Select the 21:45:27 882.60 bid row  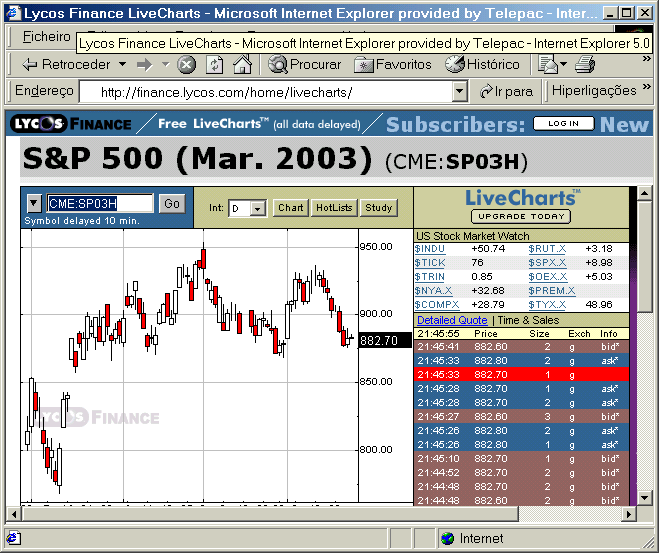[521, 416]
